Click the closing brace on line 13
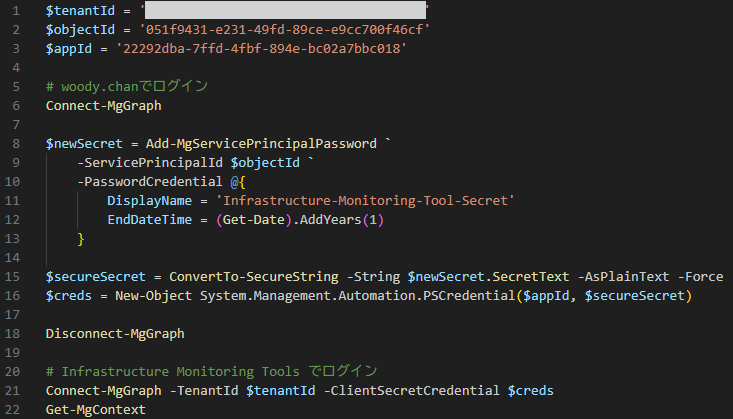733x419 pixels. 81,239
